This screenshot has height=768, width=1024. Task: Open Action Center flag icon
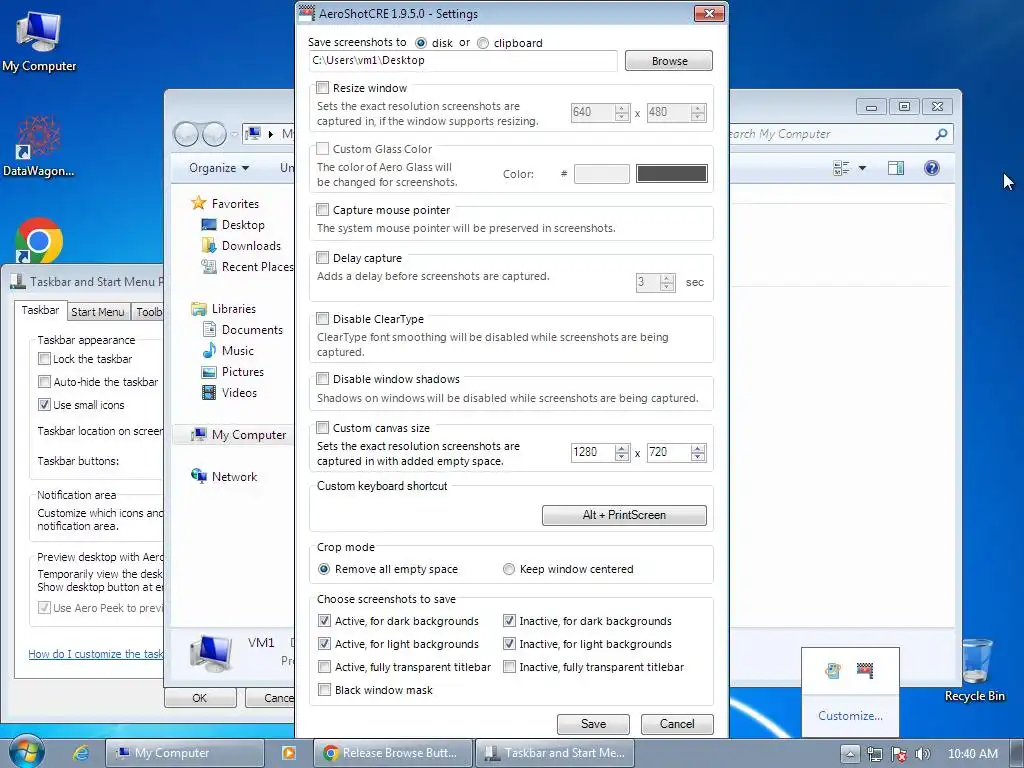899,754
